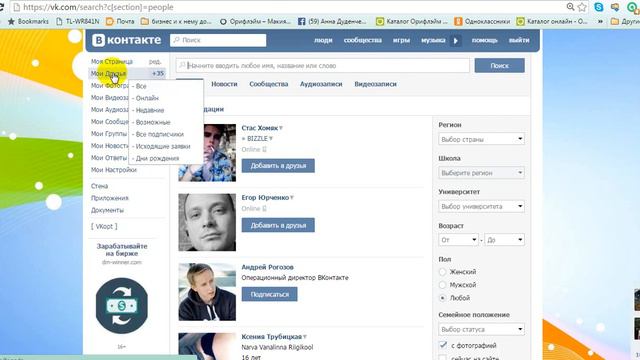Open Егор Юрченко profile photo
The height and width of the screenshot is (360, 640).
pos(207,222)
